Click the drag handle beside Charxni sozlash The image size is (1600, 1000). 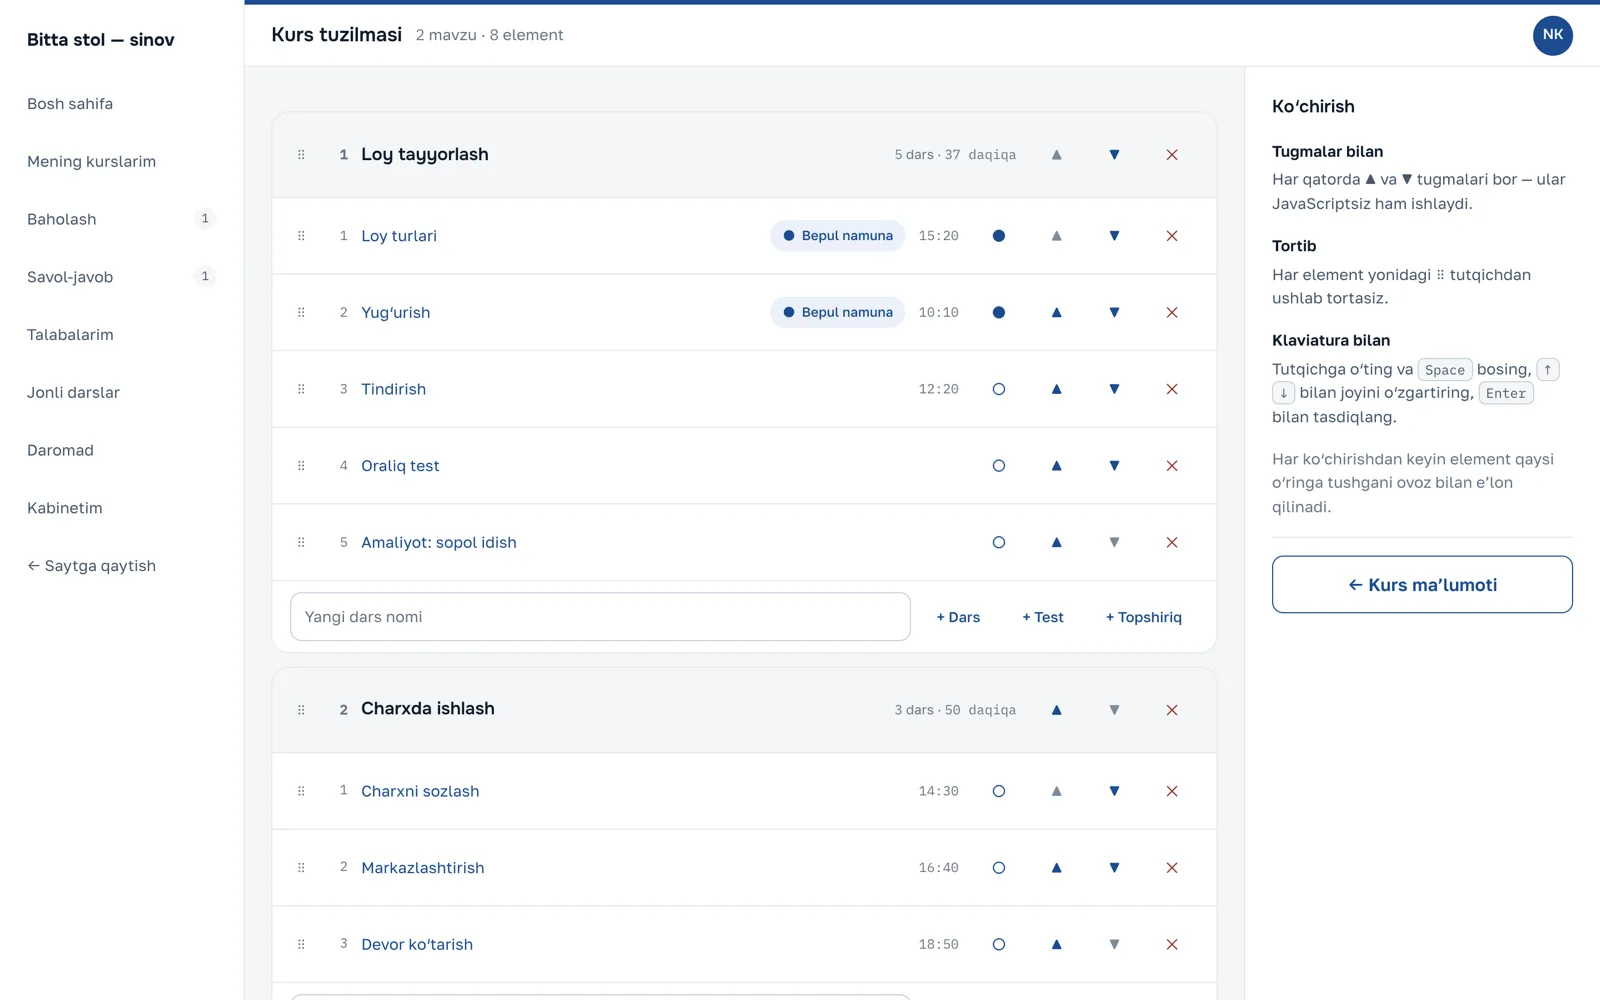[301, 791]
